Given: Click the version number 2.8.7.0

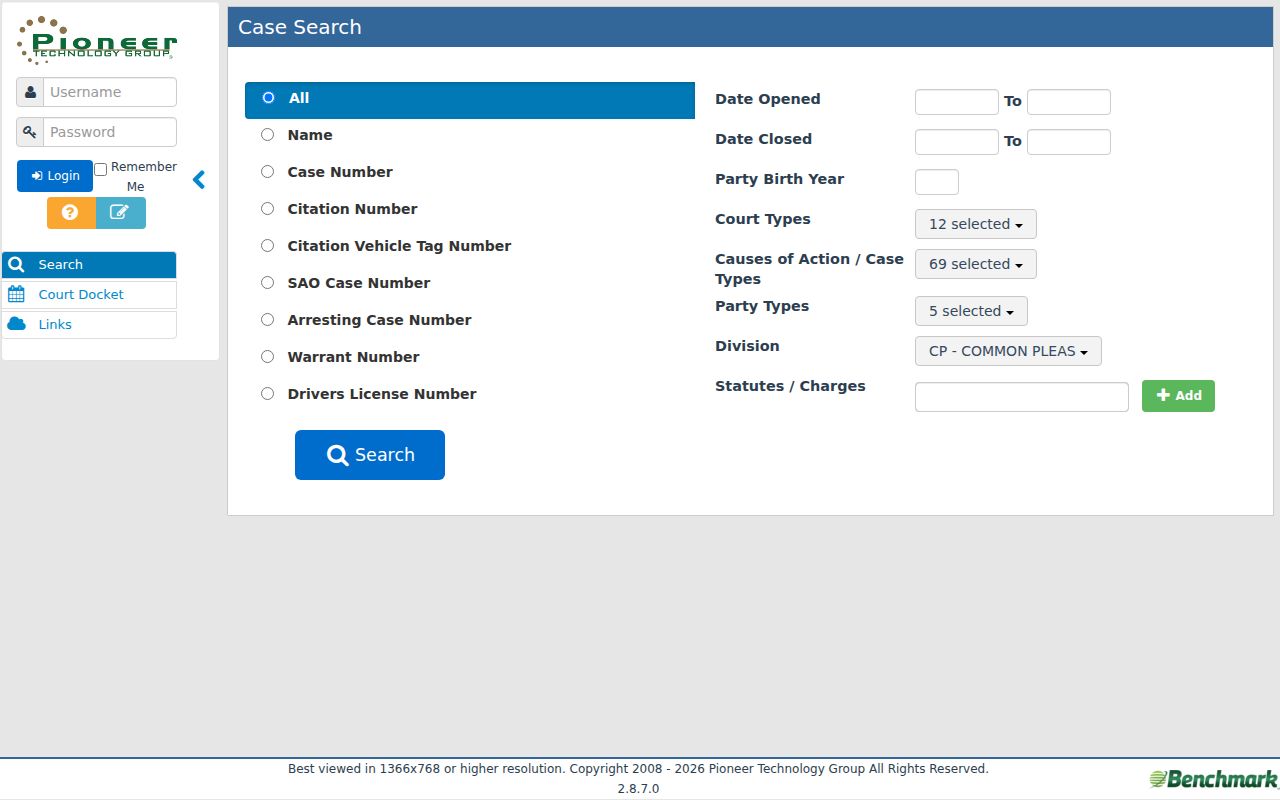Looking at the screenshot, I should point(638,789).
